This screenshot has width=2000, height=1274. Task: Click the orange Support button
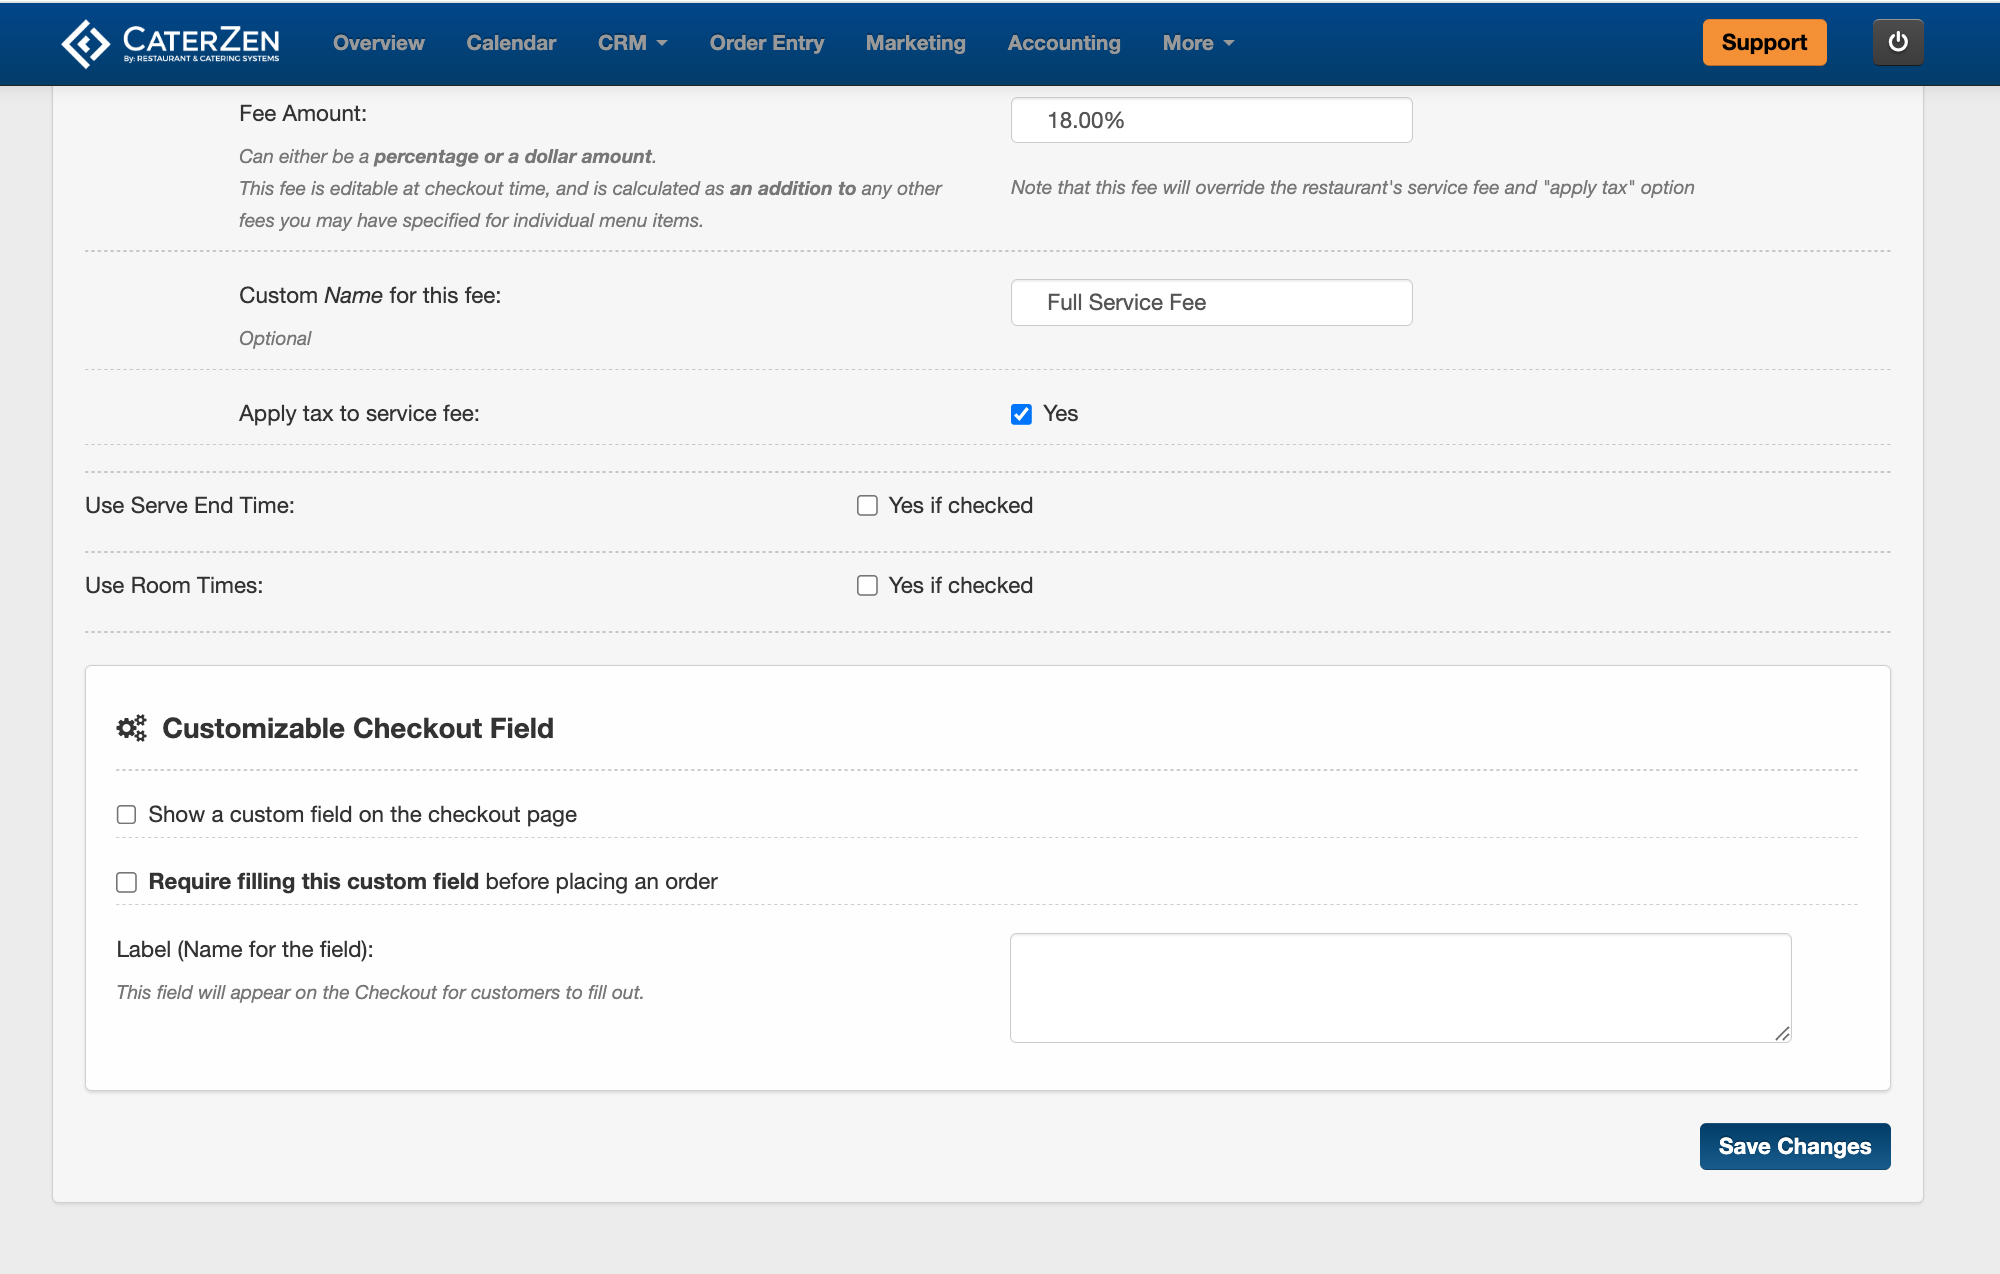pos(1764,43)
